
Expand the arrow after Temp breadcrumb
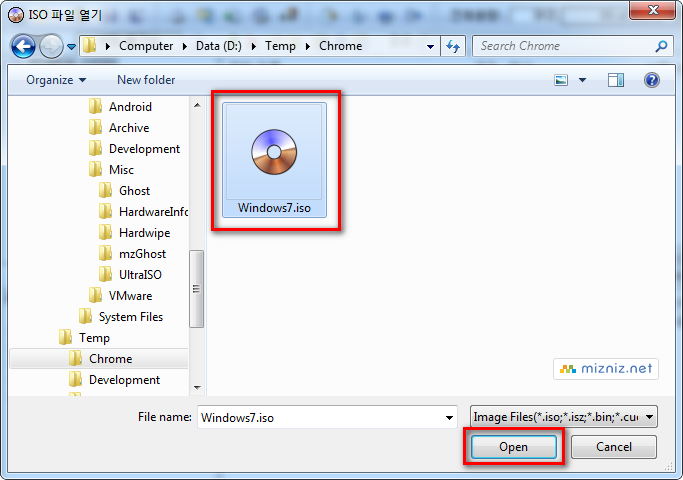(x=308, y=46)
